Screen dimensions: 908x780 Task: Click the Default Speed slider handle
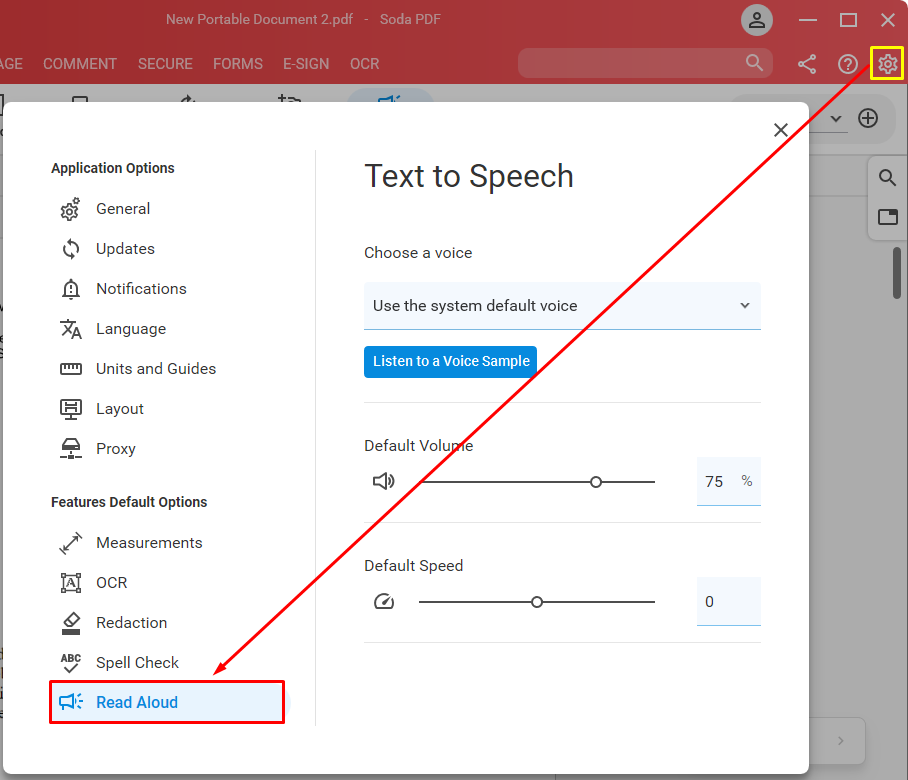point(537,602)
